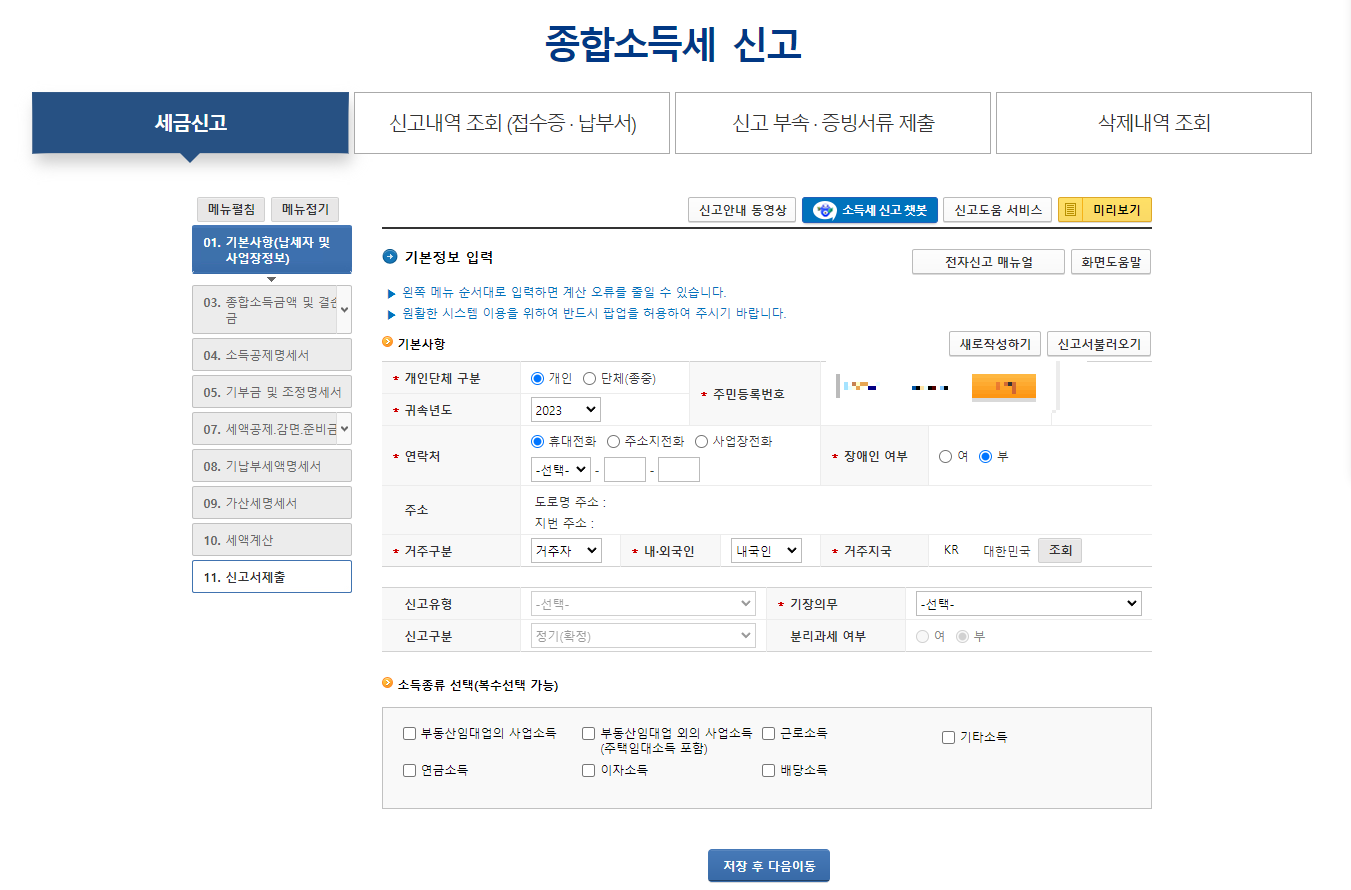The image size is (1351, 890).
Task: Click the document icon beside 미리보기
Action: click(x=1071, y=210)
